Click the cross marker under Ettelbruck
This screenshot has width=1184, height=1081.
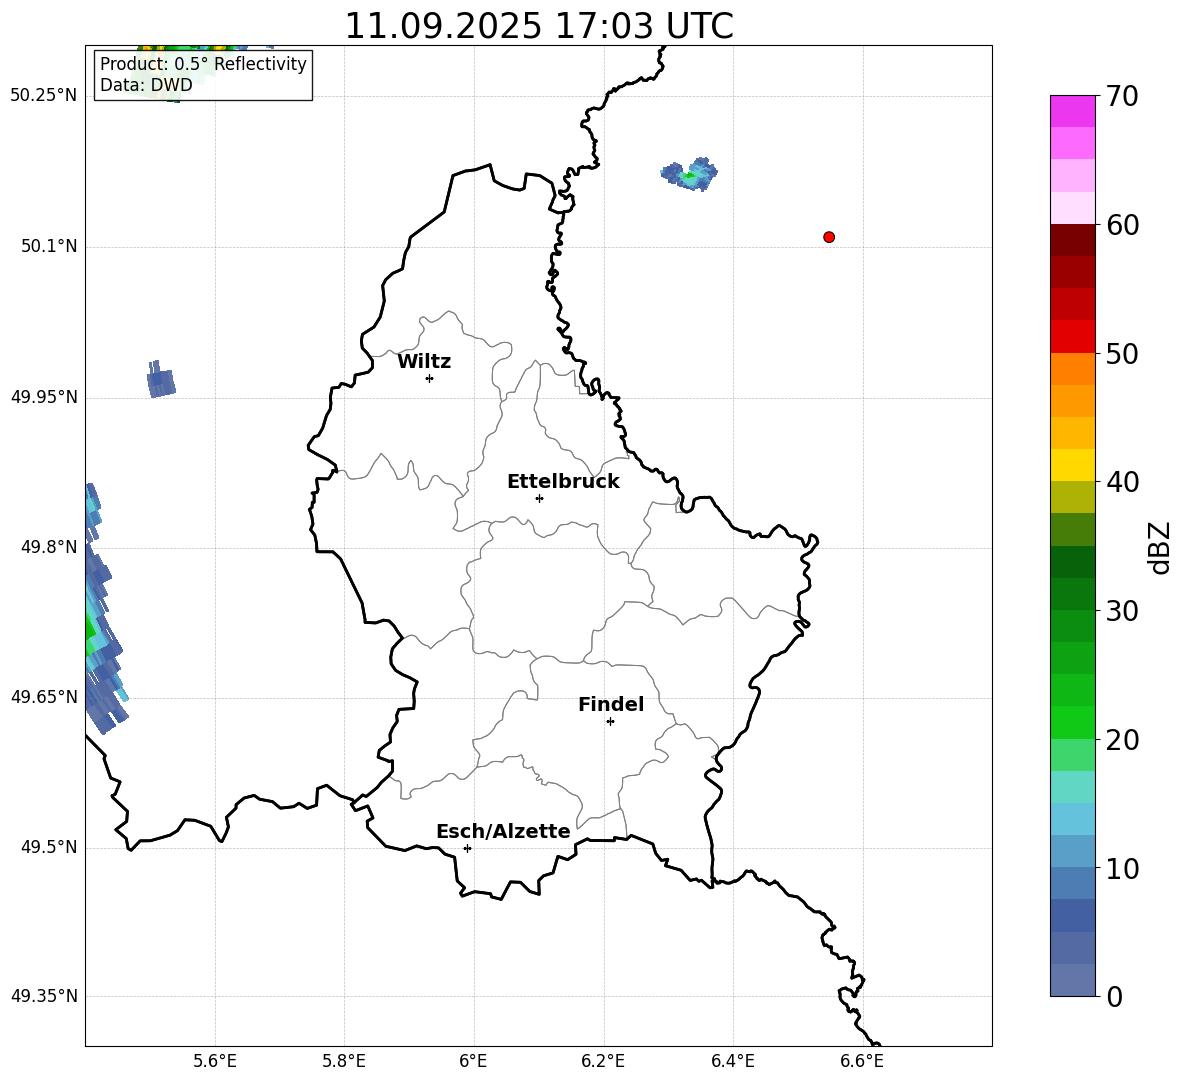(x=539, y=498)
